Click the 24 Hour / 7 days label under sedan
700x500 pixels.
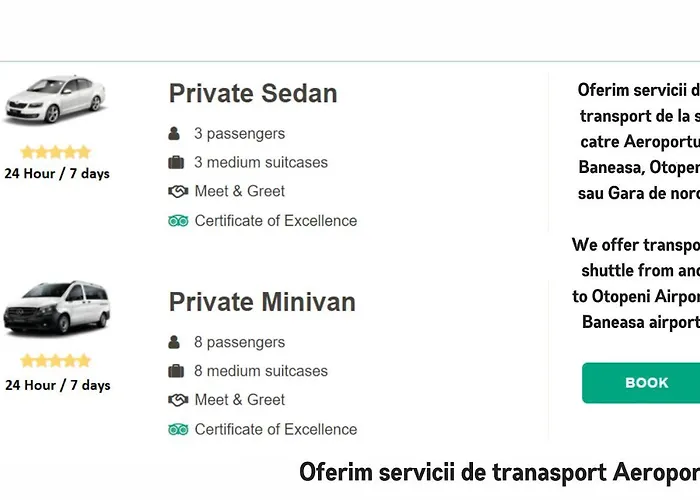[57, 173]
